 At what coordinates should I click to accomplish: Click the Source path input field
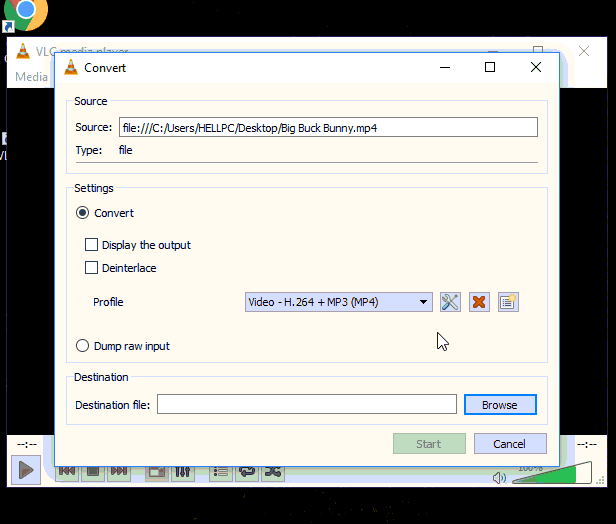point(328,127)
